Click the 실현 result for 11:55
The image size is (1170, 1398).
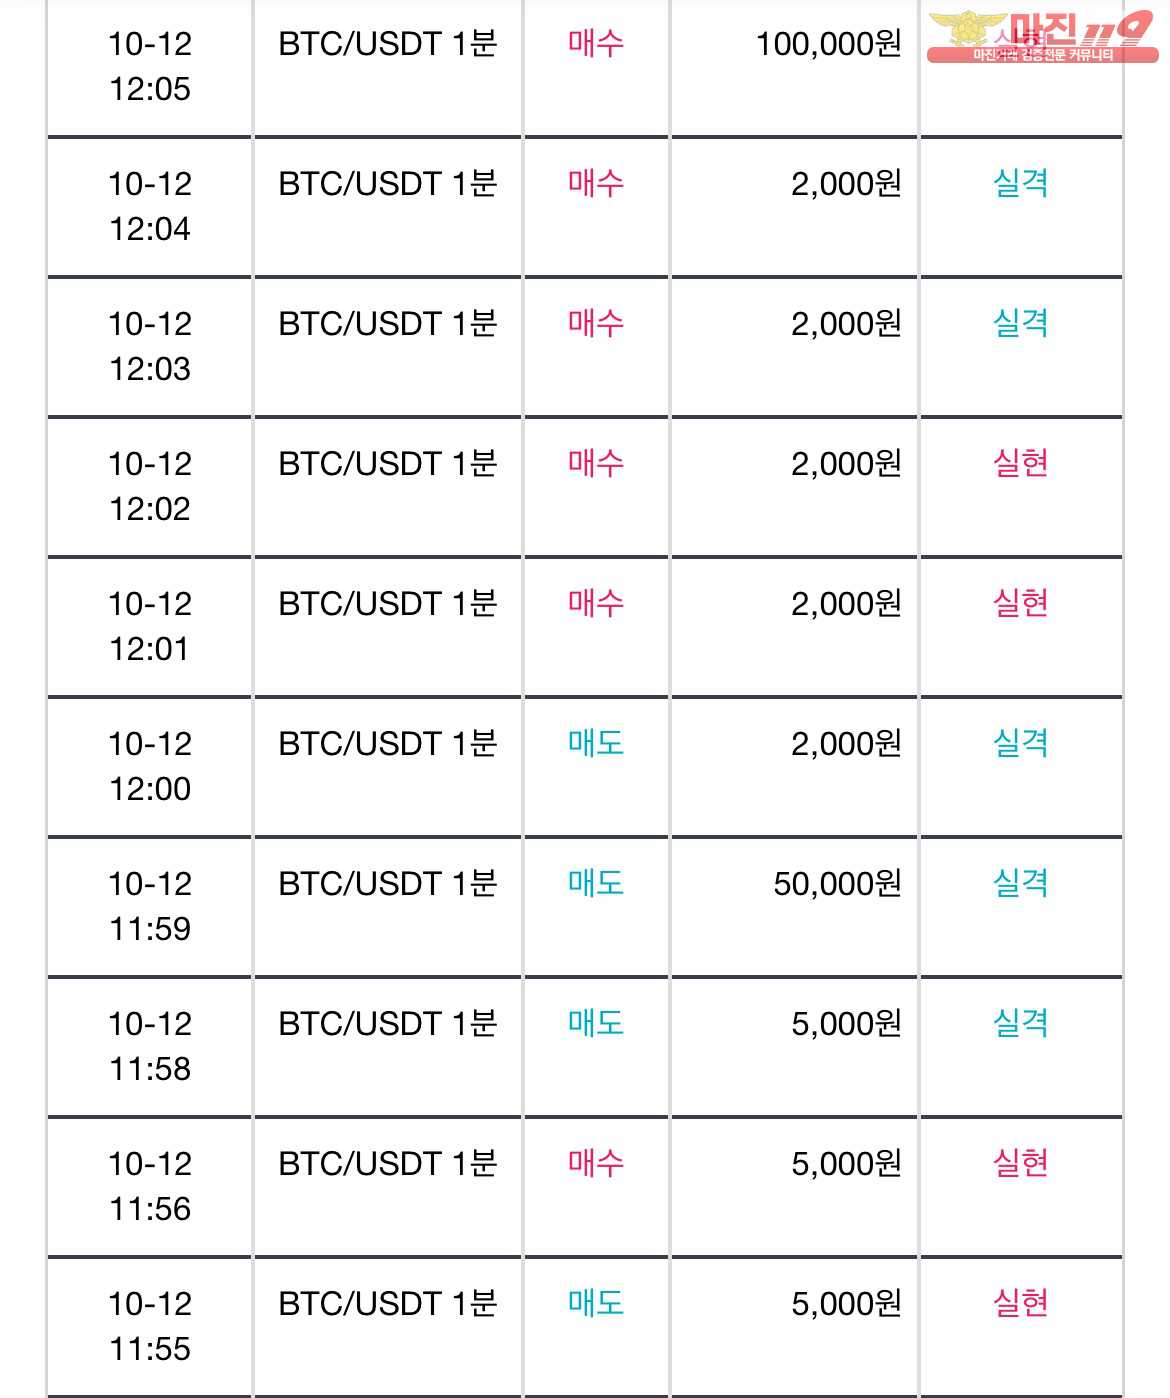pos(1020,1303)
